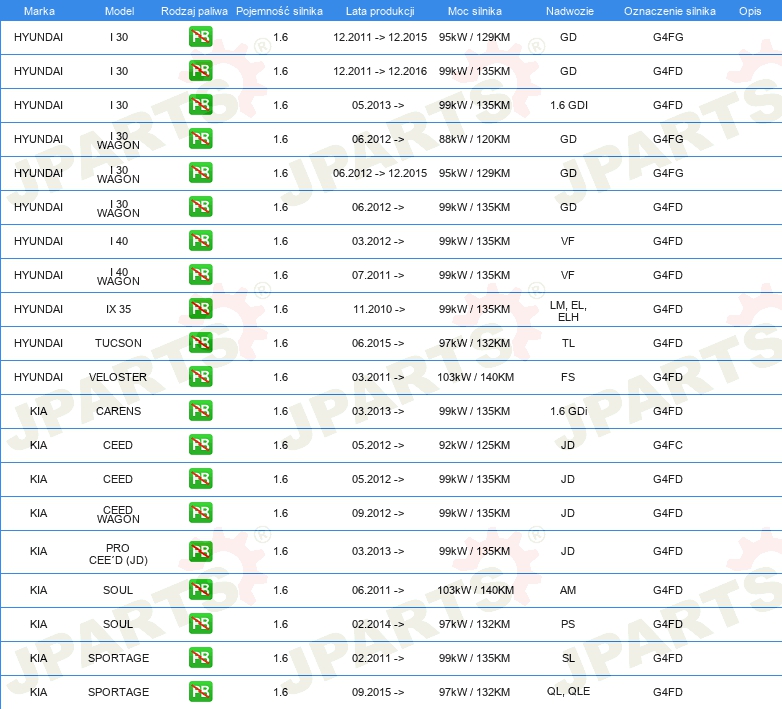The image size is (782, 709).
Task: Click the PS body cell in the SOUL row
Action: 568,624
